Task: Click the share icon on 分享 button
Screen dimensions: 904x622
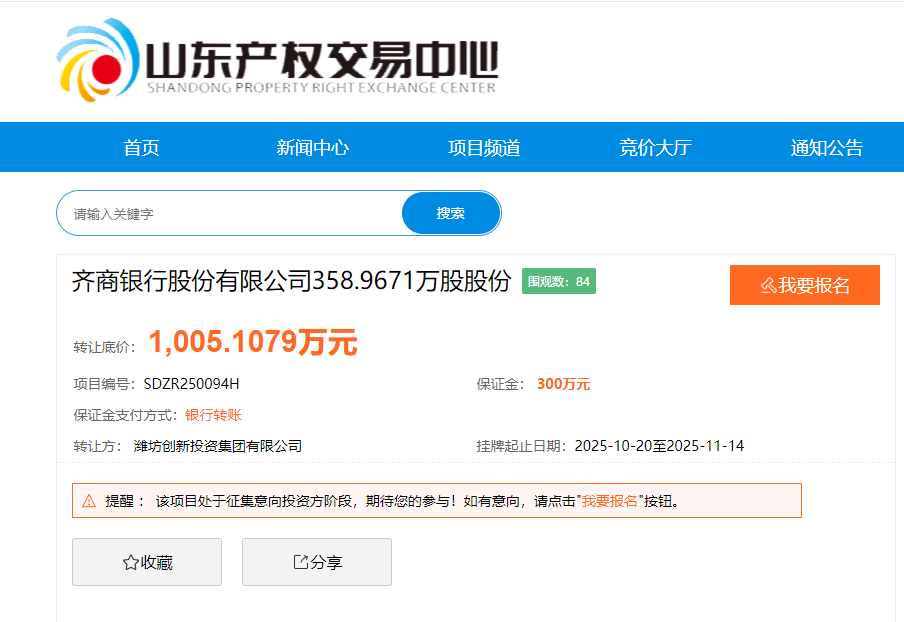Action: (x=300, y=562)
